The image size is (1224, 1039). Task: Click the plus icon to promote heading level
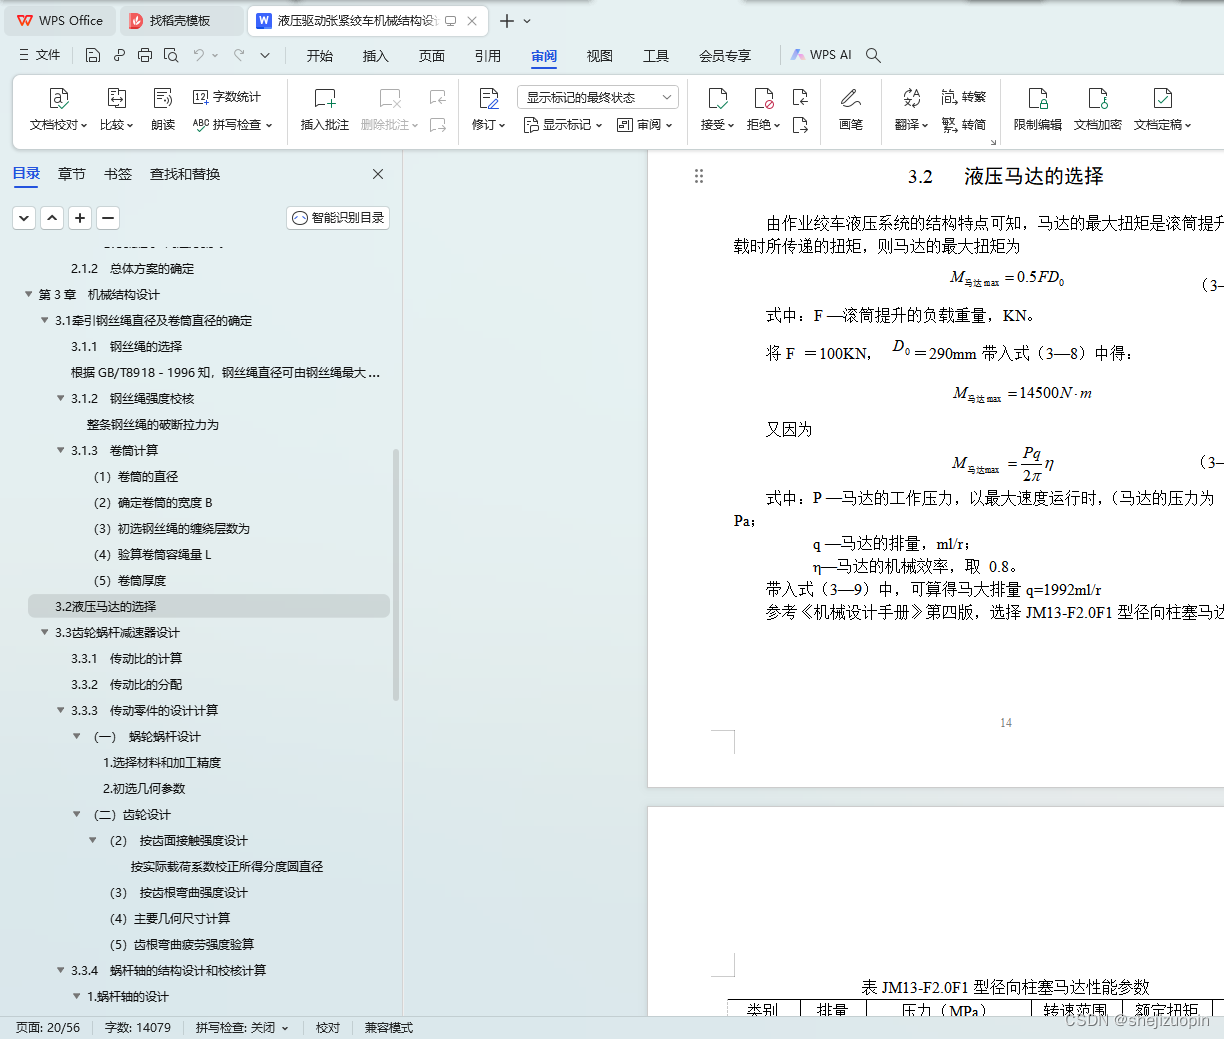pos(80,217)
